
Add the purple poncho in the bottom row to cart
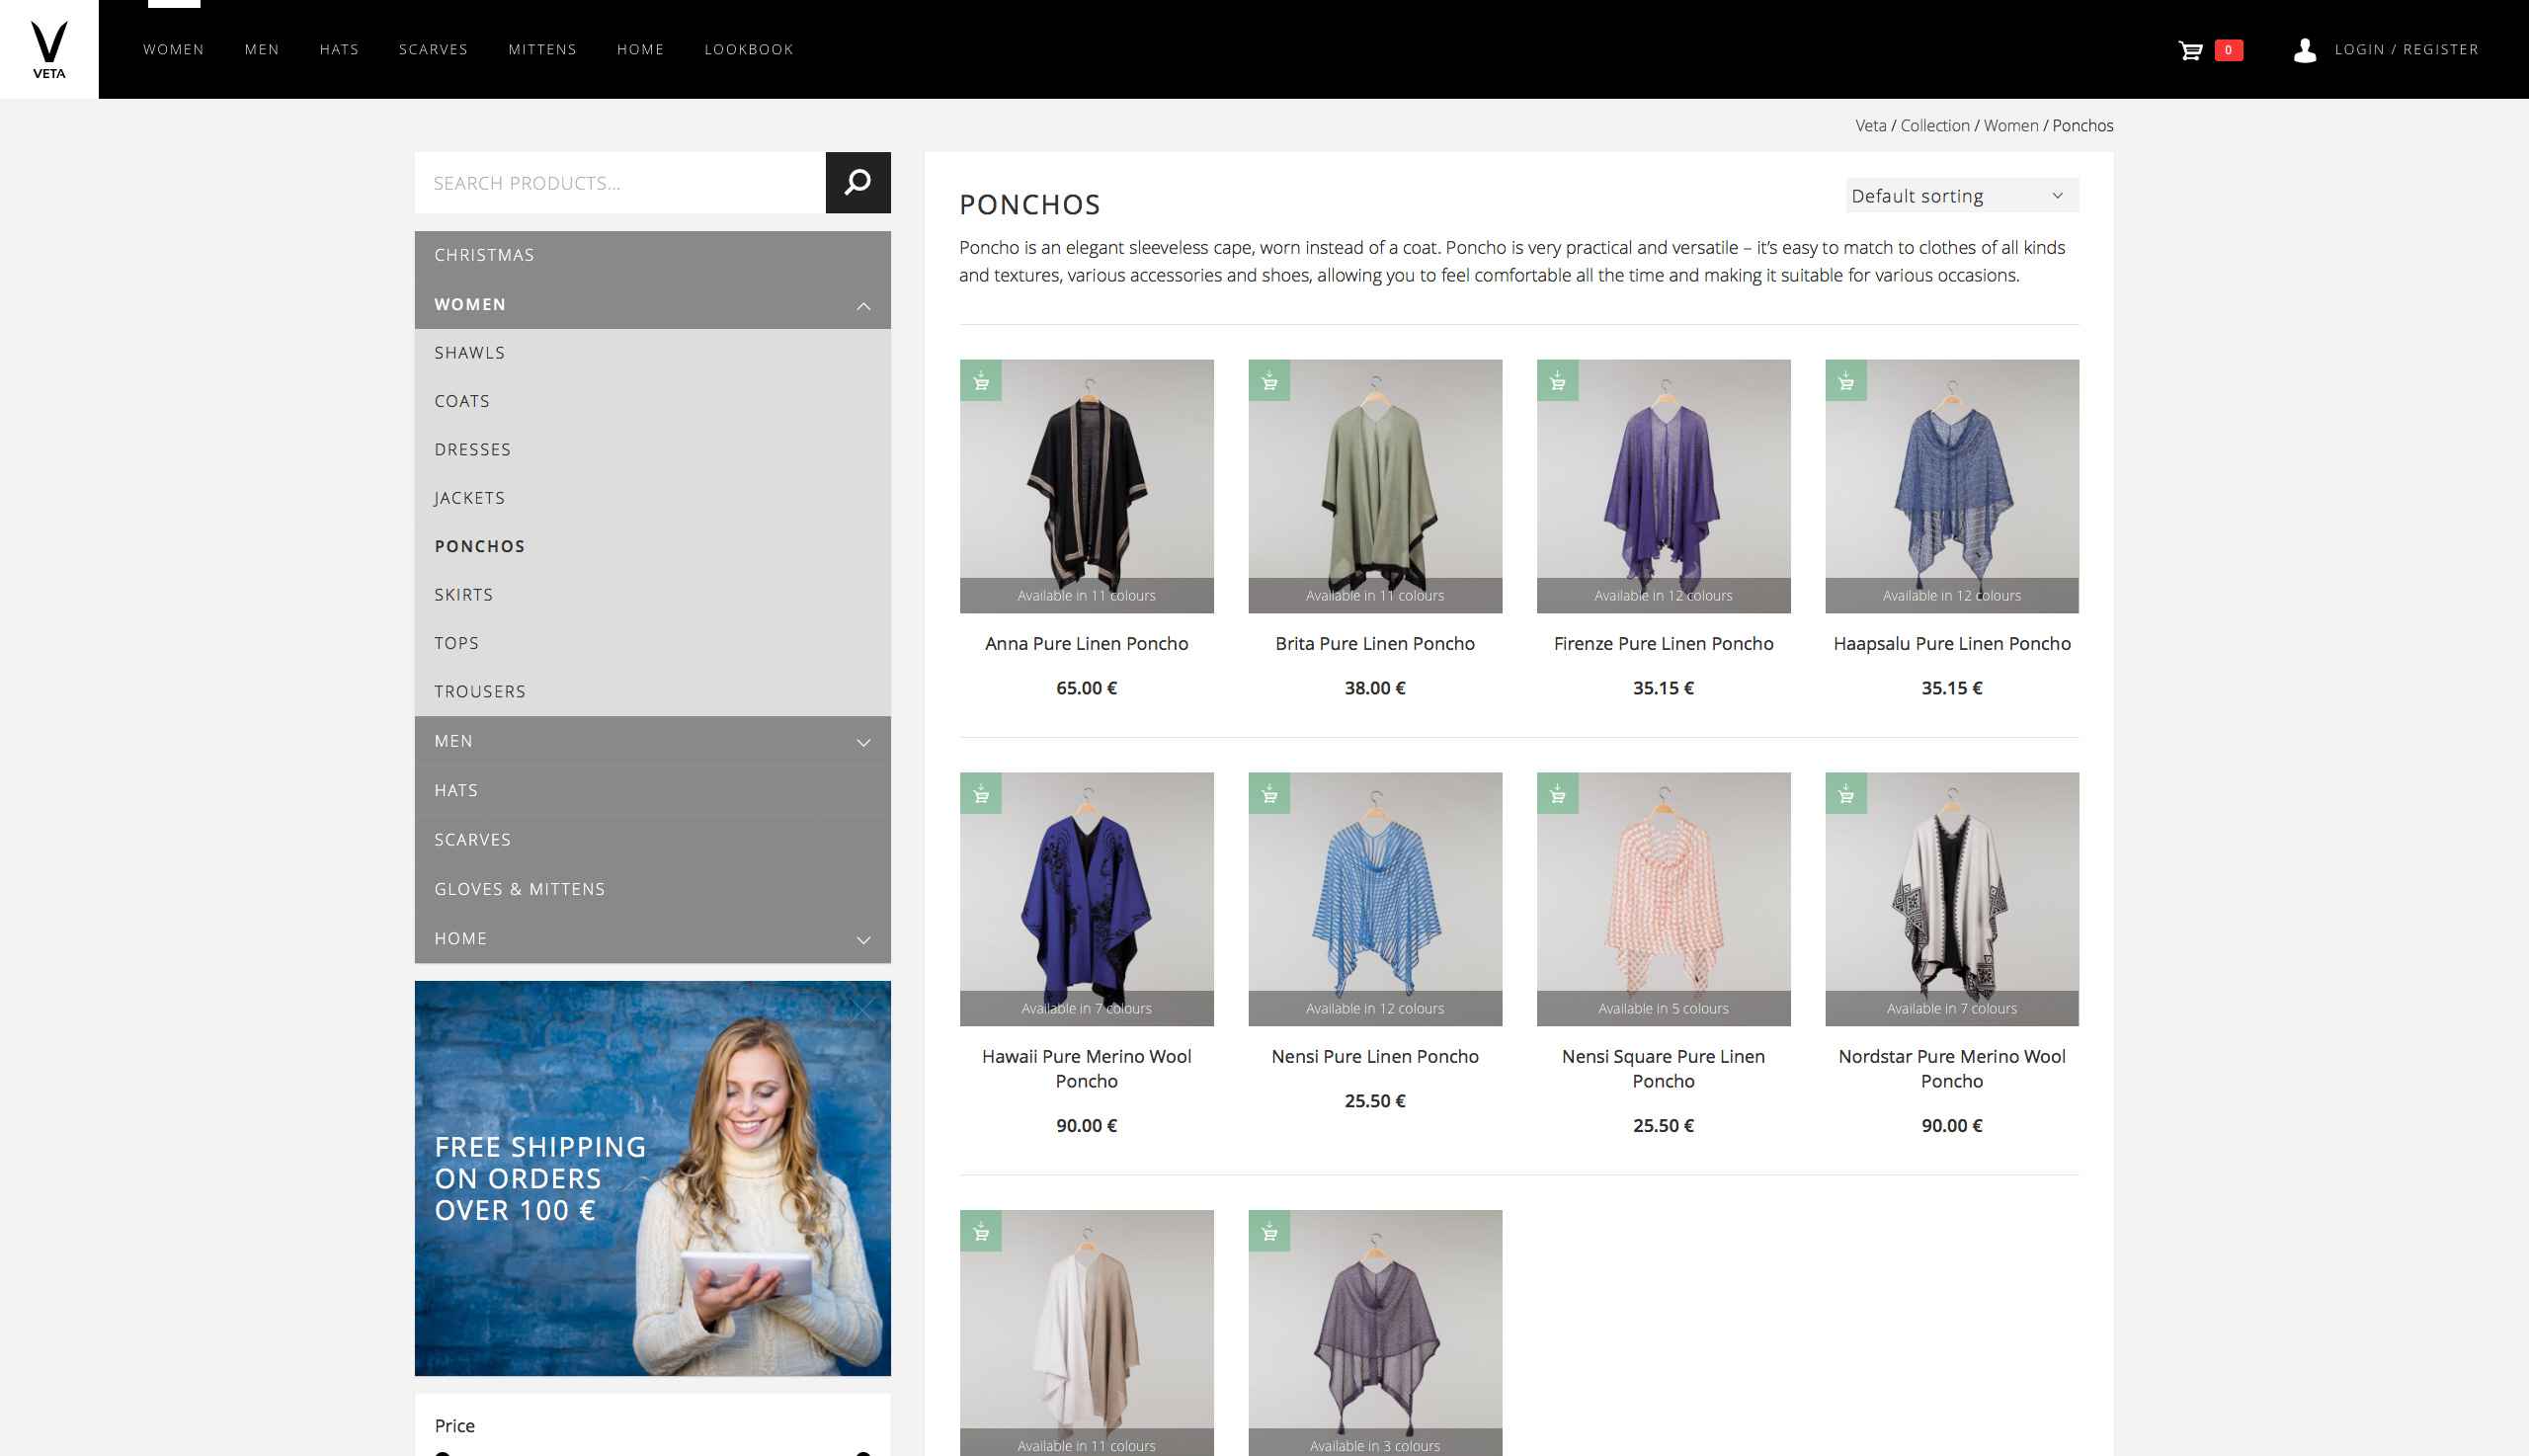1269,1232
